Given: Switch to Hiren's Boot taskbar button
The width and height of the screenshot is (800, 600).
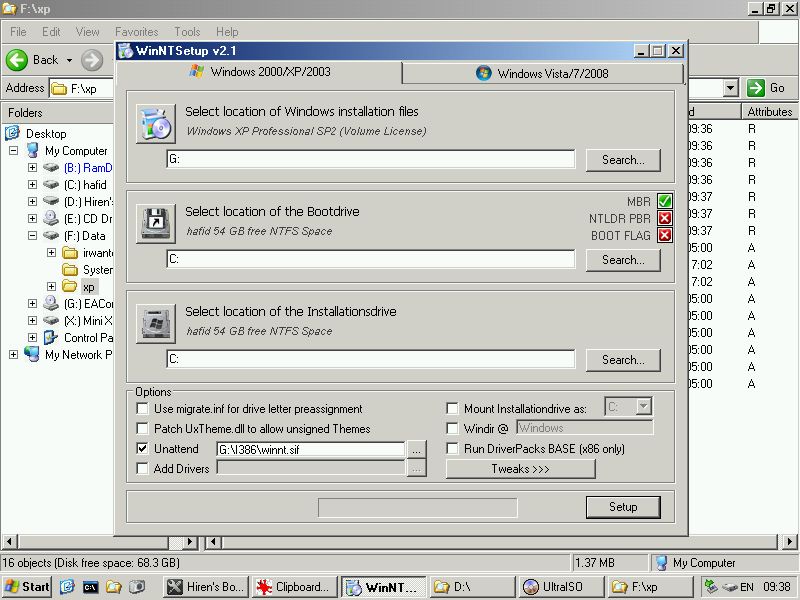Looking at the screenshot, I should pos(207,587).
